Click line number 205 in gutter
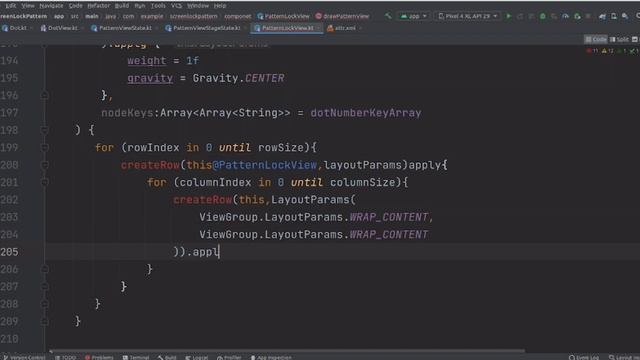 [x=9, y=252]
